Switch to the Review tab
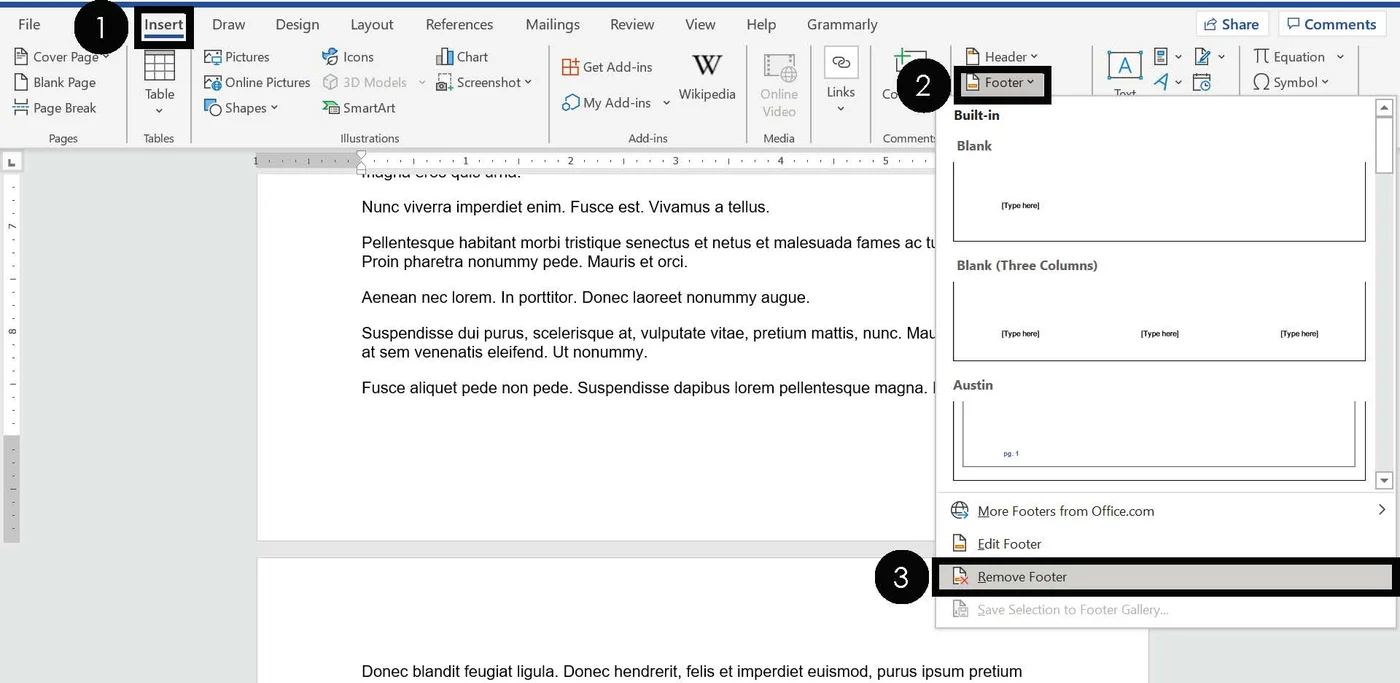Viewport: 1400px width, 683px height. point(632,24)
